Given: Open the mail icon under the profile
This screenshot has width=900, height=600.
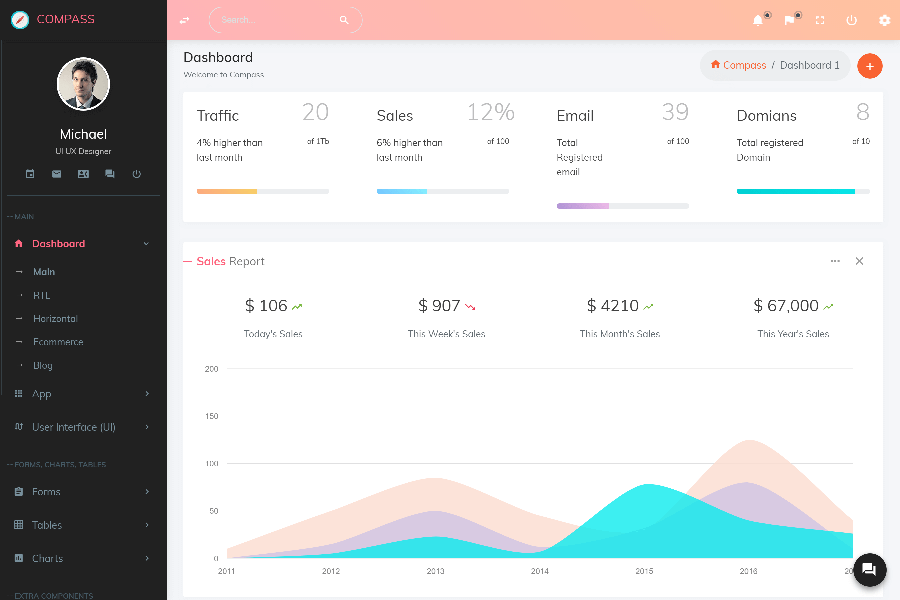Looking at the screenshot, I should pyautogui.click(x=57, y=174).
